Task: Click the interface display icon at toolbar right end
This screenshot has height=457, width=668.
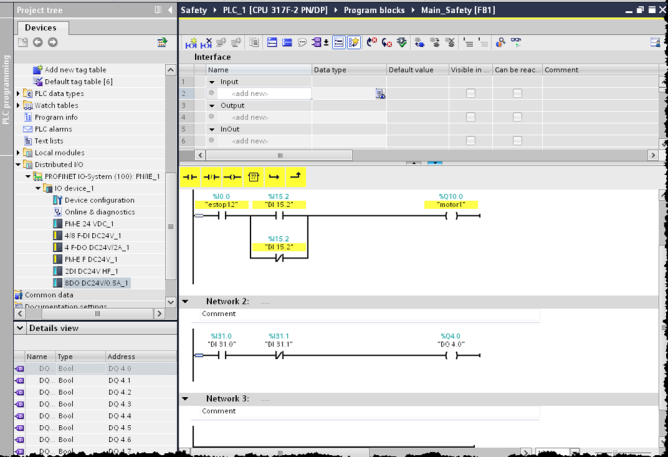Action: (655, 42)
